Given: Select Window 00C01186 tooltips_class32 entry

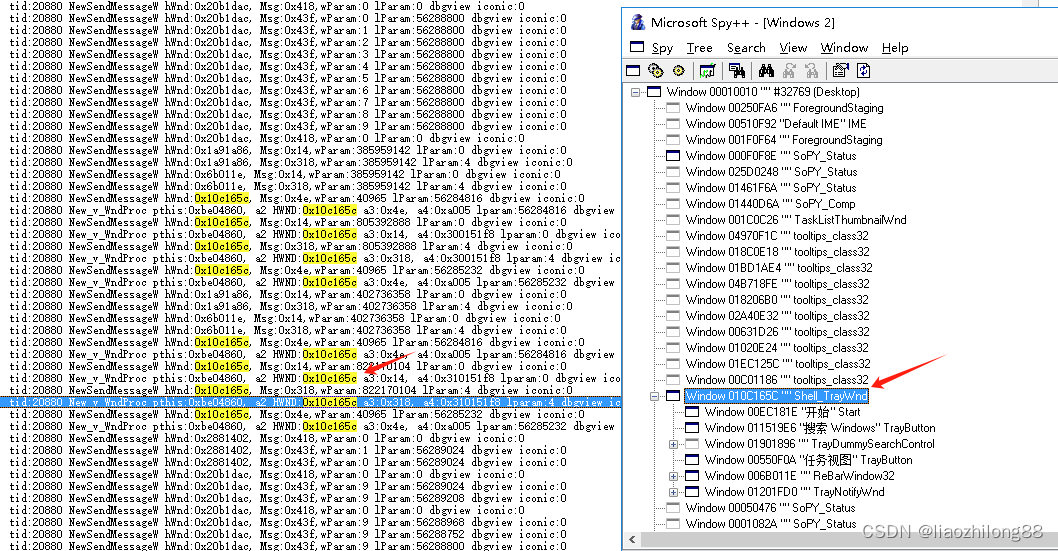Looking at the screenshot, I should tap(777, 380).
